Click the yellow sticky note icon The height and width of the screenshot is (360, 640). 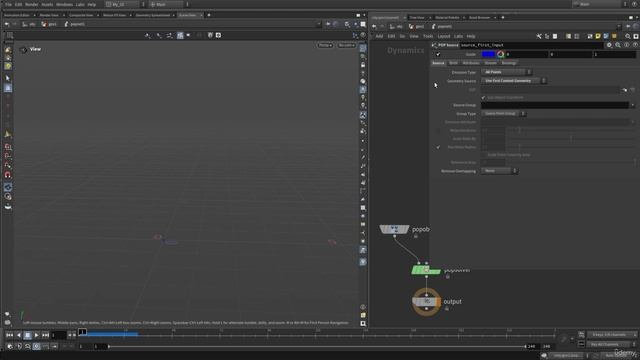[x=598, y=36]
